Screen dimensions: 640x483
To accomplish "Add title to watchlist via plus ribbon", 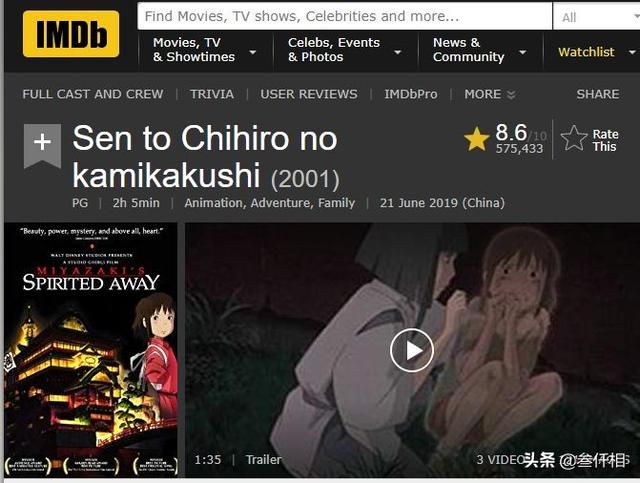I will point(42,146).
